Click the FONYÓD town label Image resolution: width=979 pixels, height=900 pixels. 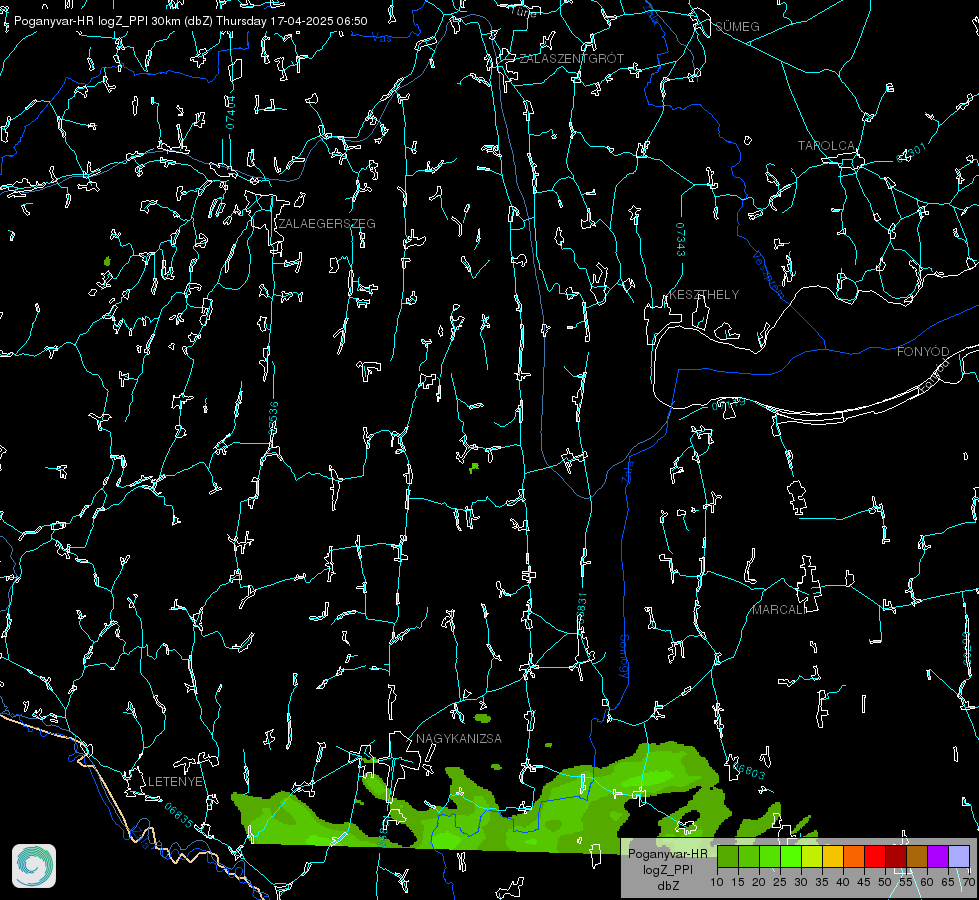tap(923, 352)
